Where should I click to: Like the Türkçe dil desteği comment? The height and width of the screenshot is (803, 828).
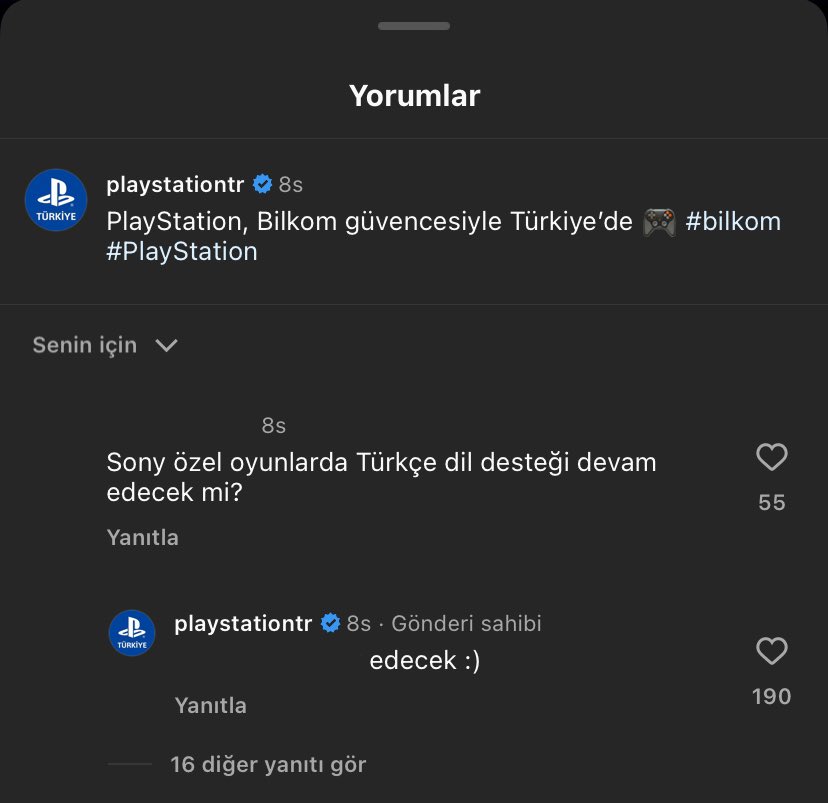pyautogui.click(x=771, y=458)
